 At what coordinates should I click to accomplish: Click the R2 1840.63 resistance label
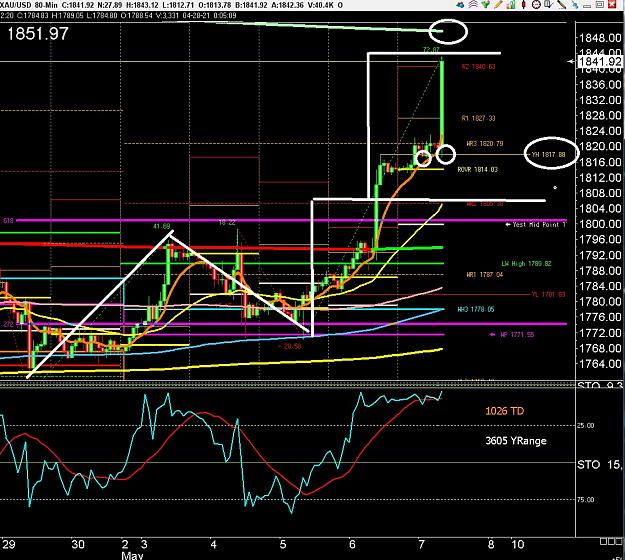[x=478, y=67]
